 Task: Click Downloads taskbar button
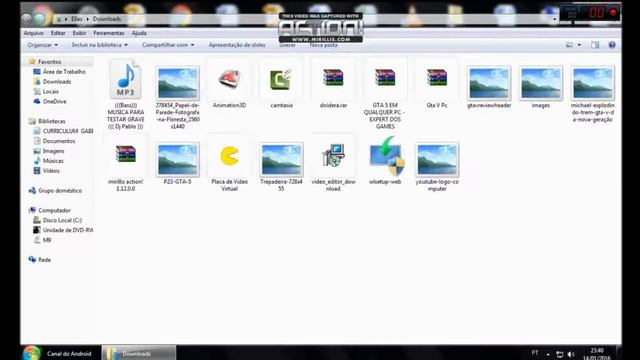[x=139, y=353]
